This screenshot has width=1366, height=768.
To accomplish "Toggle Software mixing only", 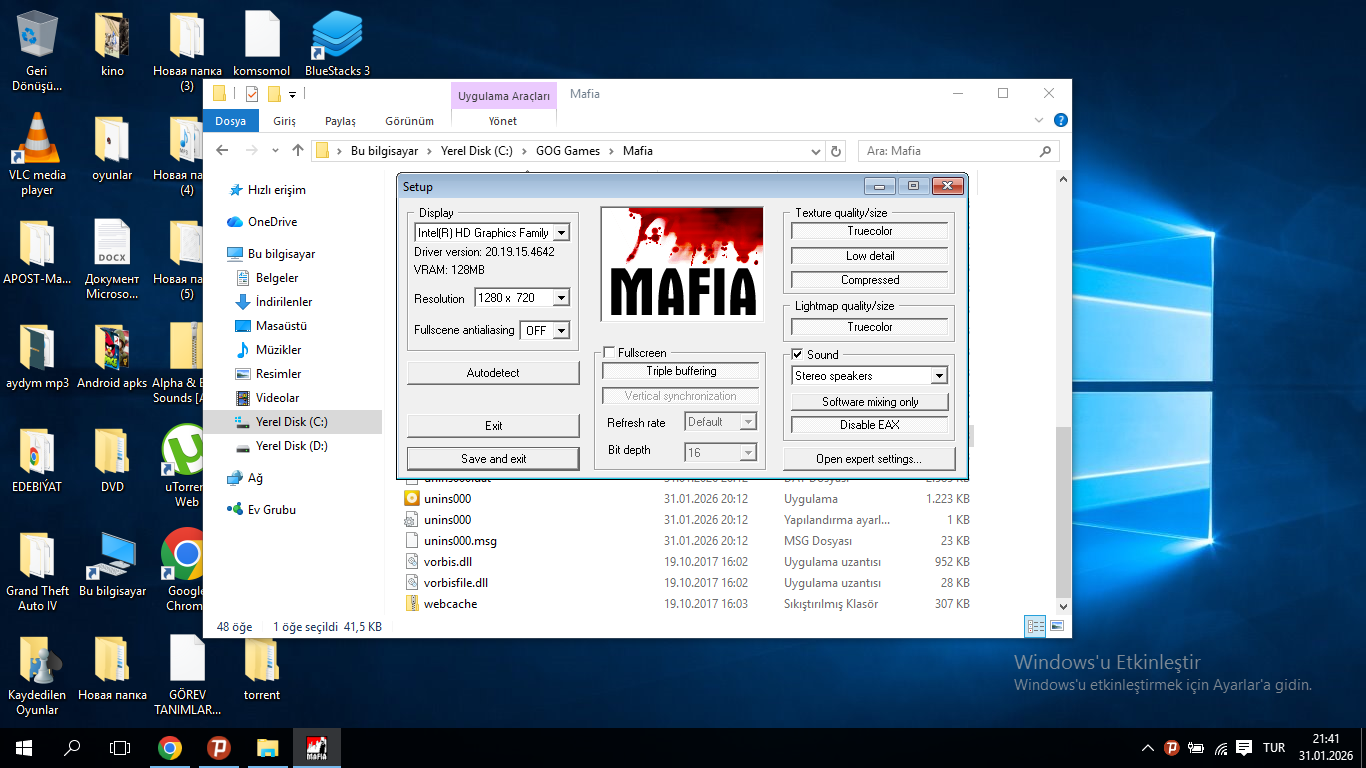I will pyautogui.click(x=869, y=401).
